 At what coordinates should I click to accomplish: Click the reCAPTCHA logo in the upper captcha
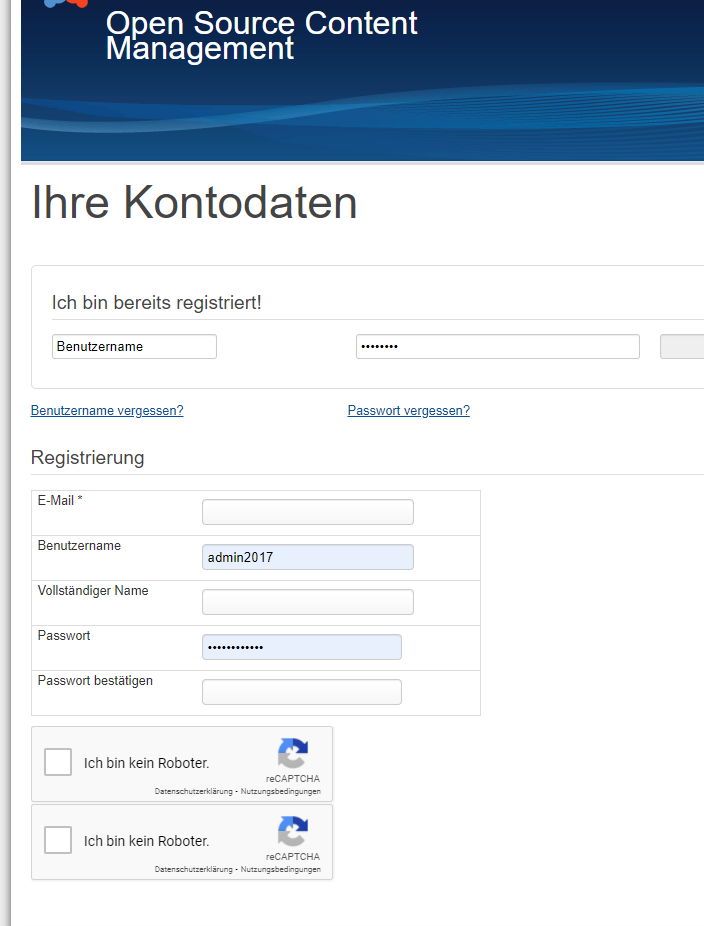[x=293, y=754]
